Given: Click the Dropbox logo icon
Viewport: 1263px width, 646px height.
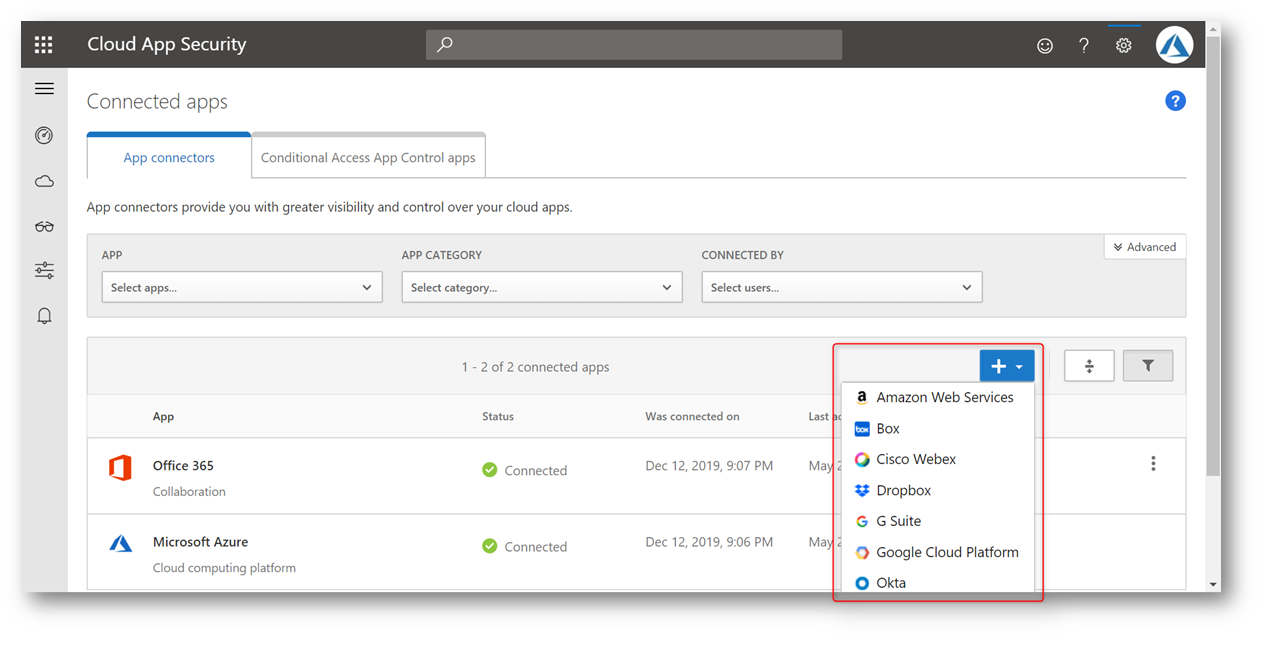Looking at the screenshot, I should [862, 491].
